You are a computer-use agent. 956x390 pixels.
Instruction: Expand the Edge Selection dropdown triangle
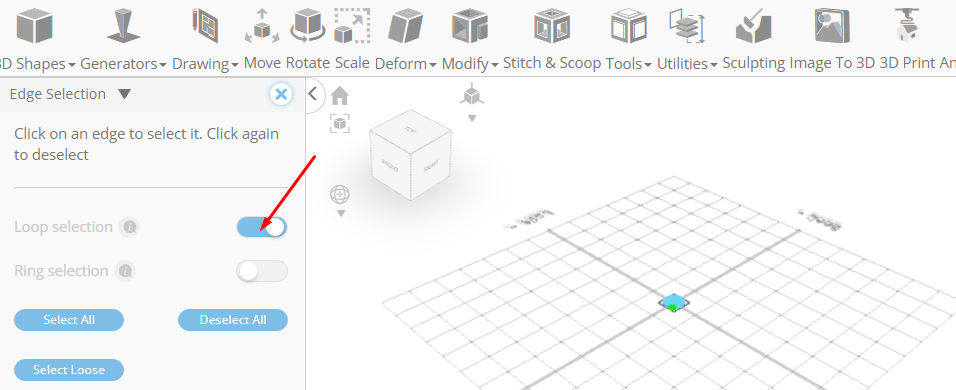point(124,94)
